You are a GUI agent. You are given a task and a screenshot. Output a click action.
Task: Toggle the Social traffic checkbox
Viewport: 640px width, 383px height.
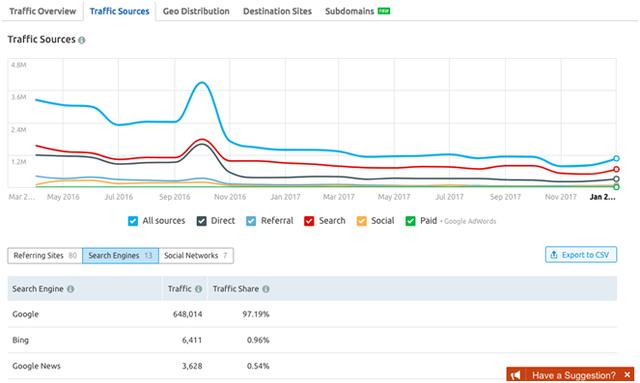click(x=362, y=221)
